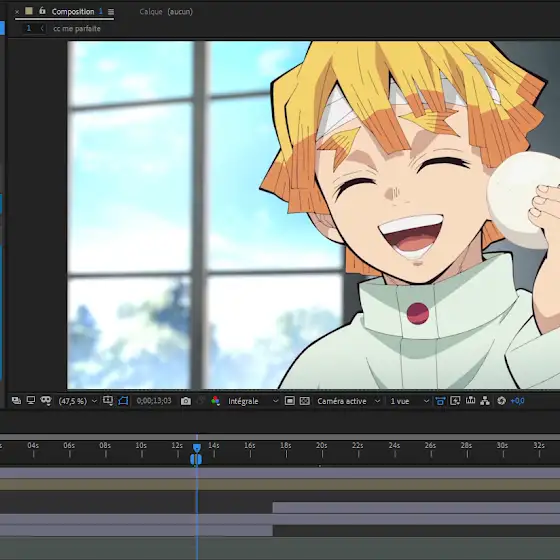Click the 1 breadcrumb in composition navigator

29,28
